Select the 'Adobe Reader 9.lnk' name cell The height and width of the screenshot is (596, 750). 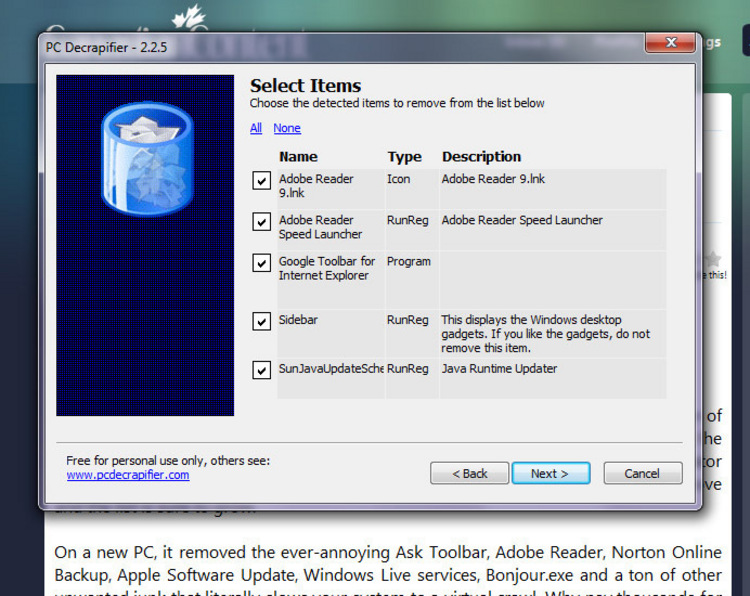[x=331, y=189]
